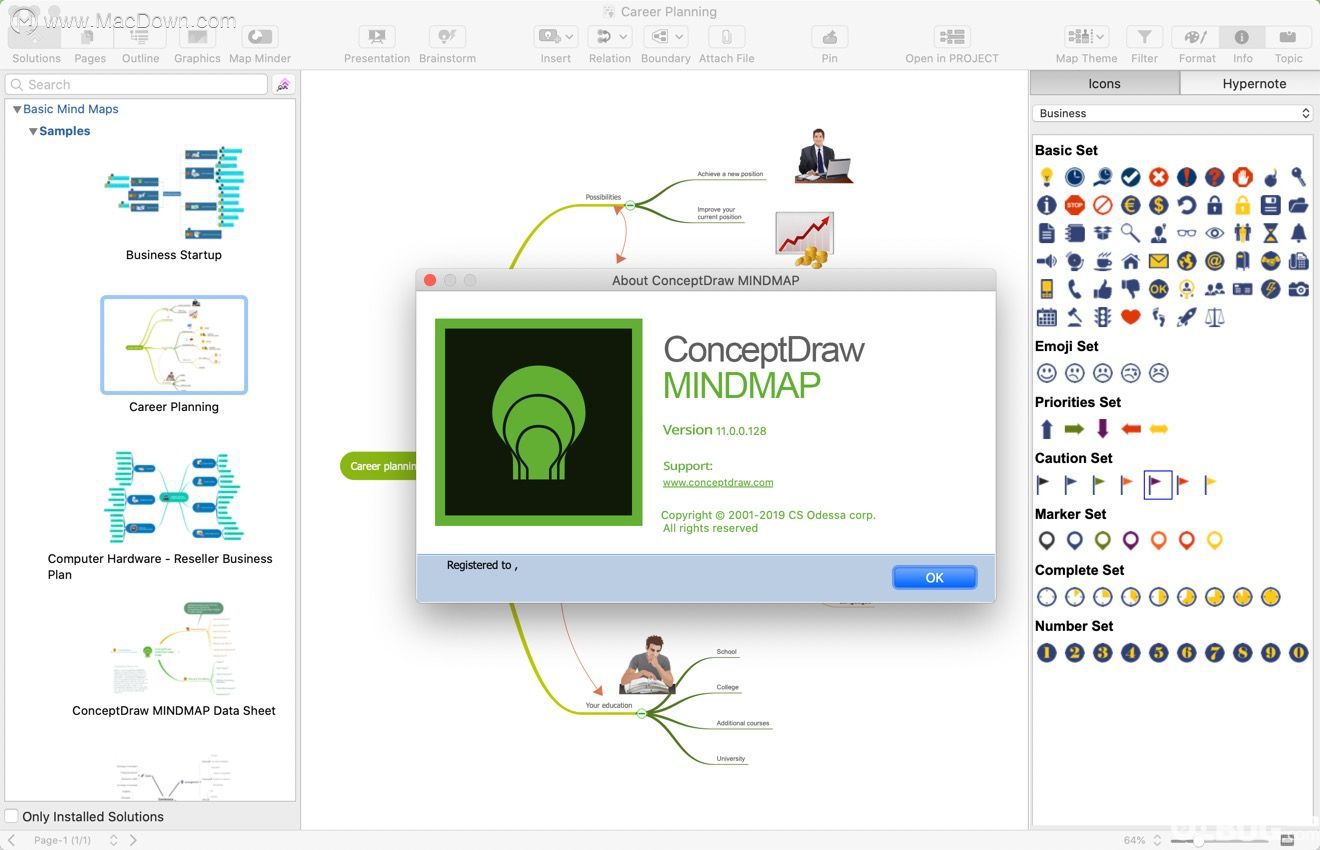Collapse Your education branch node
1320x850 pixels.
(641, 713)
